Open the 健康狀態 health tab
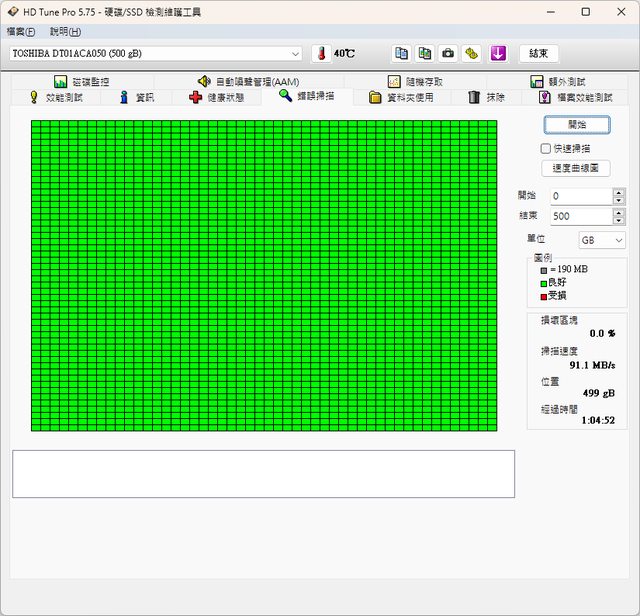Screen dimensions: 640x616 click(216, 97)
